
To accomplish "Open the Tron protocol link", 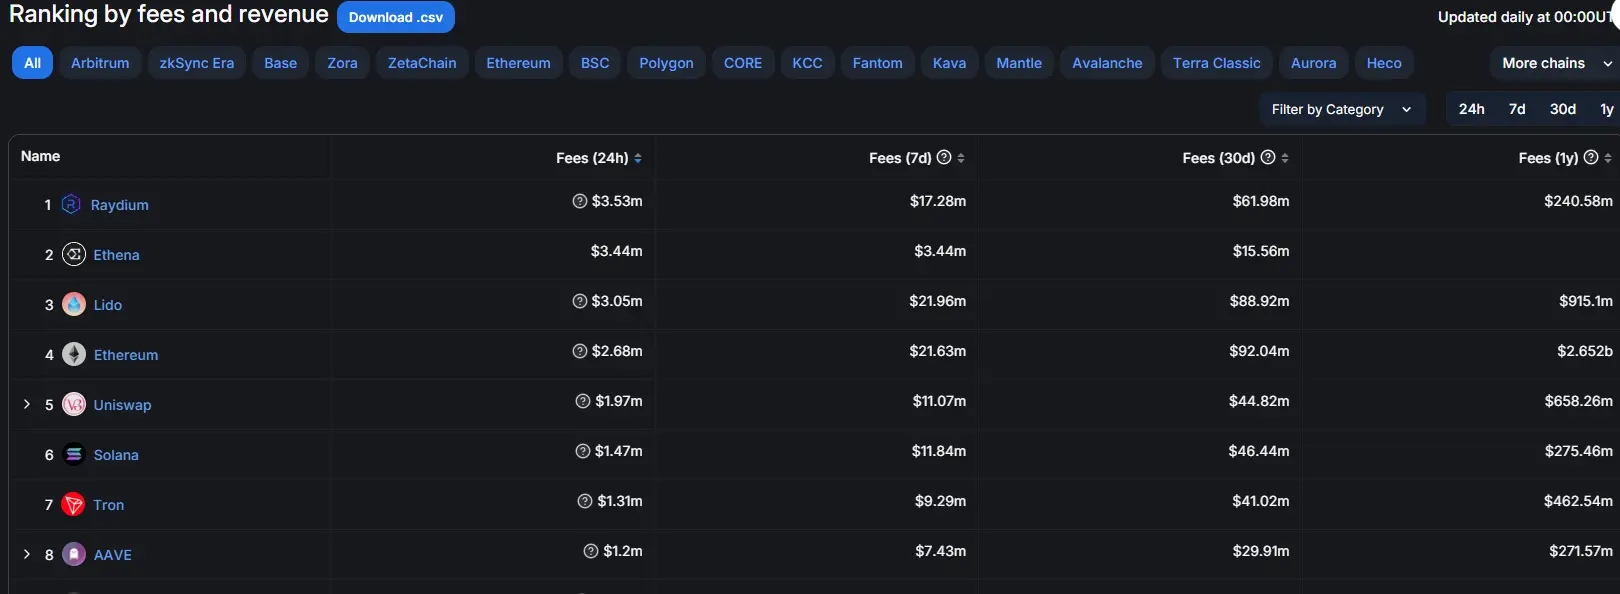I will (109, 505).
